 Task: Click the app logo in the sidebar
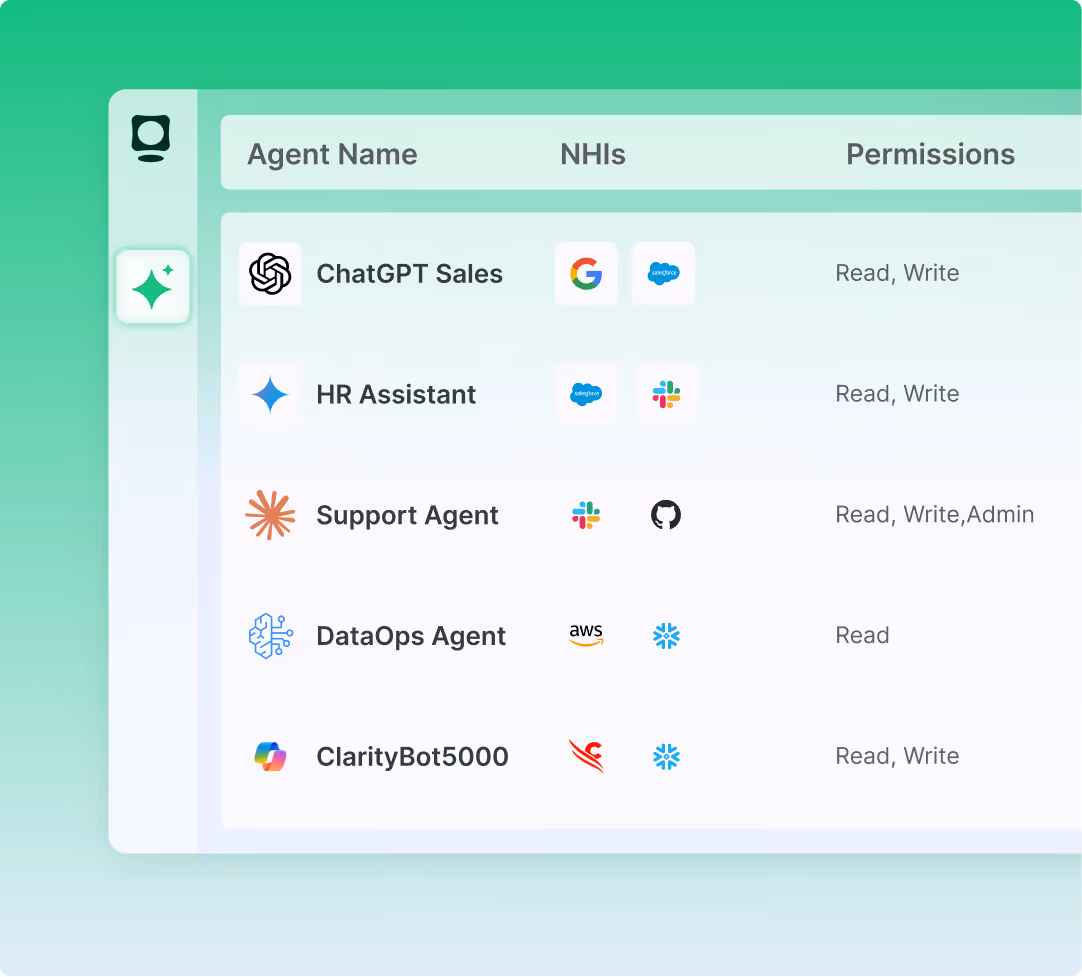click(150, 139)
